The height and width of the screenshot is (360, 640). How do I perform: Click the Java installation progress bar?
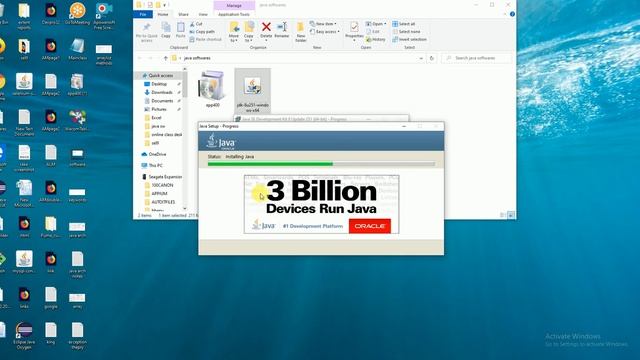tap(321, 164)
